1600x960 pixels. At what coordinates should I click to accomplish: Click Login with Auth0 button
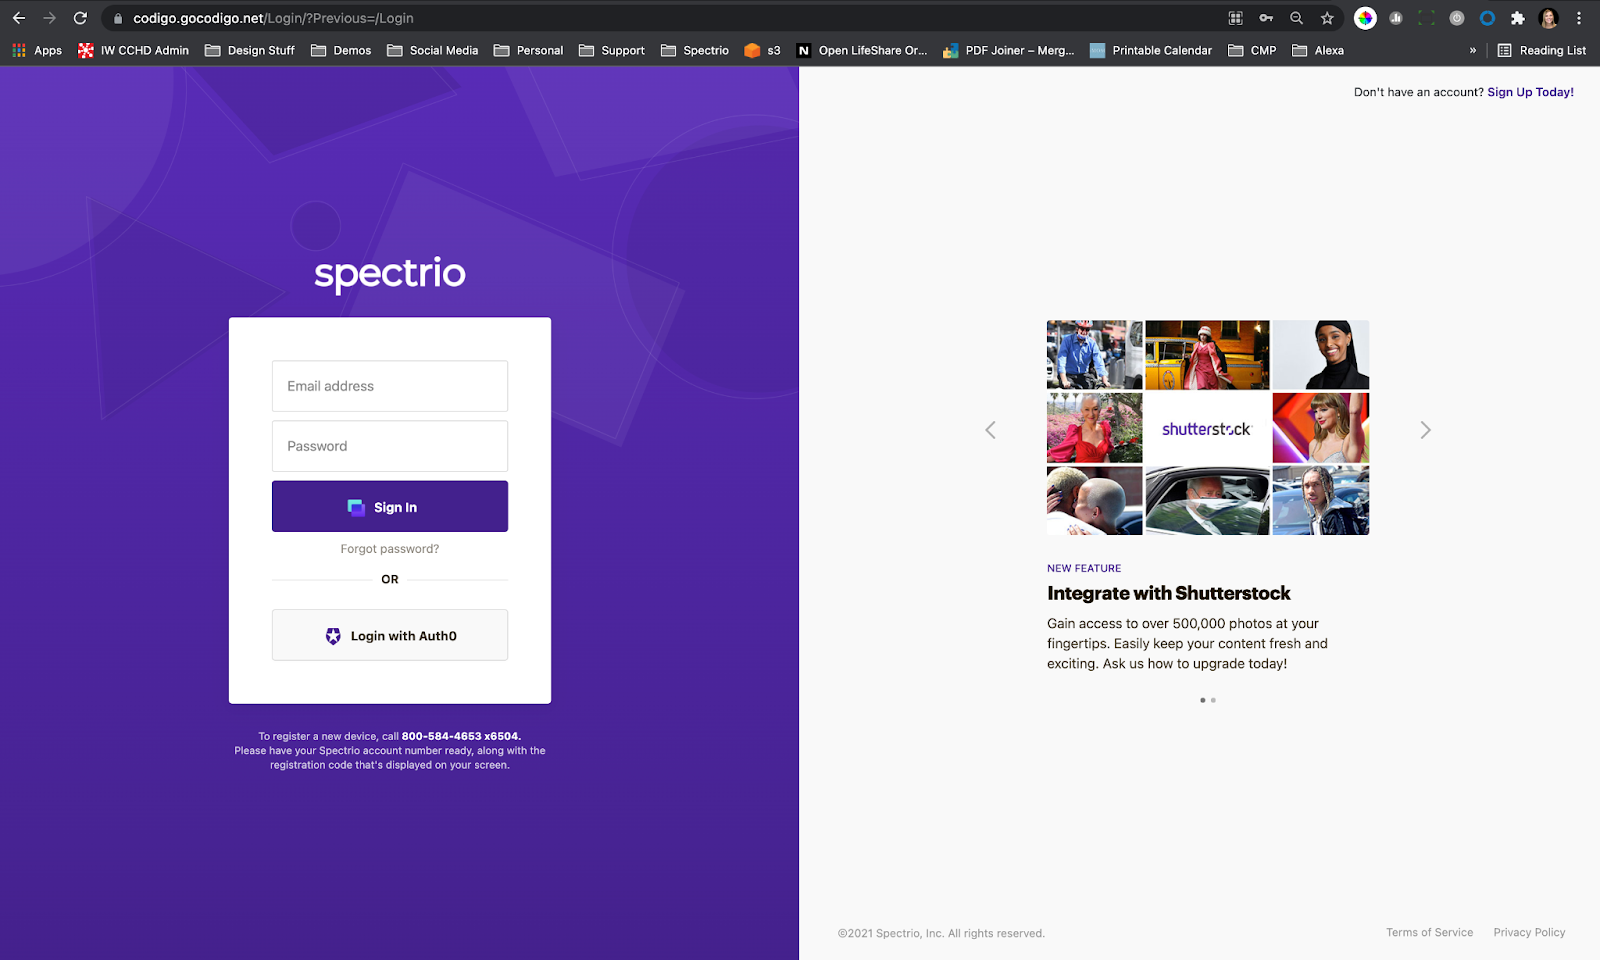pos(390,635)
